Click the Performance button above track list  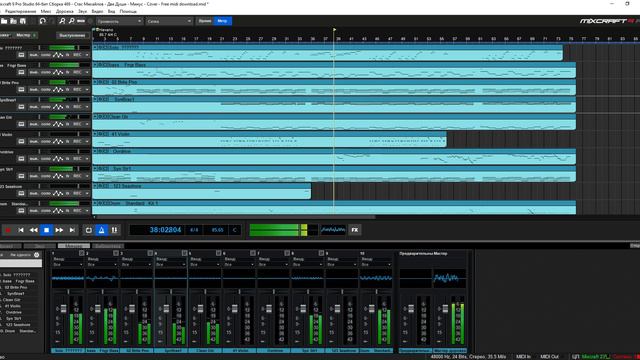click(x=73, y=36)
